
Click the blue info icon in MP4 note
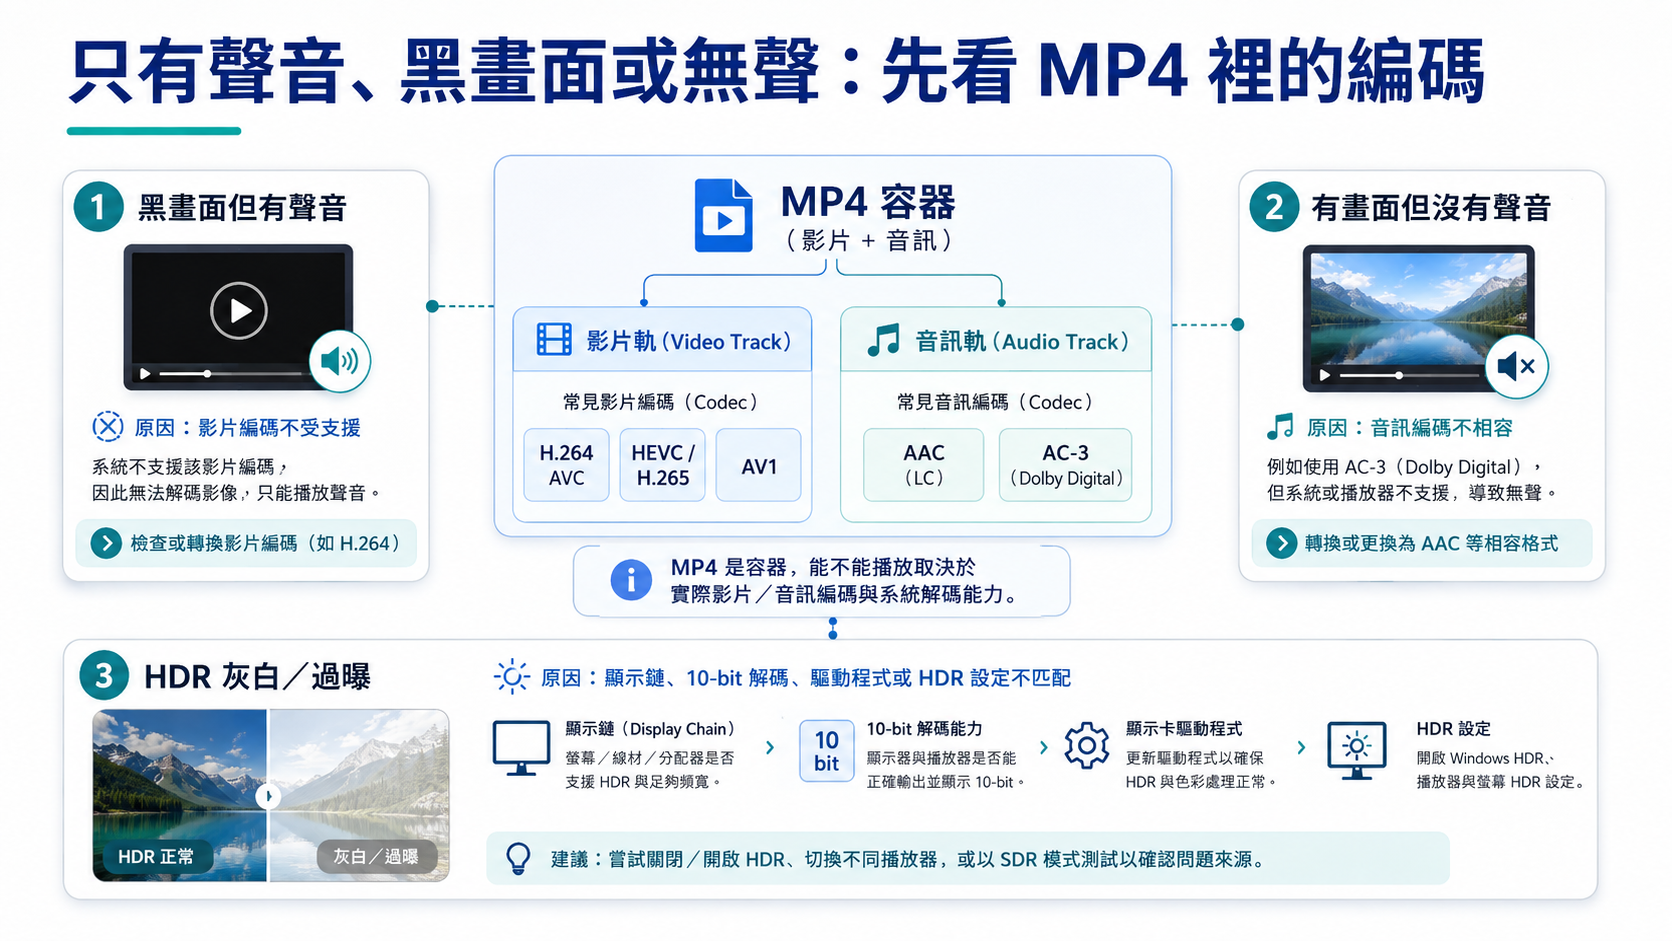pos(631,580)
